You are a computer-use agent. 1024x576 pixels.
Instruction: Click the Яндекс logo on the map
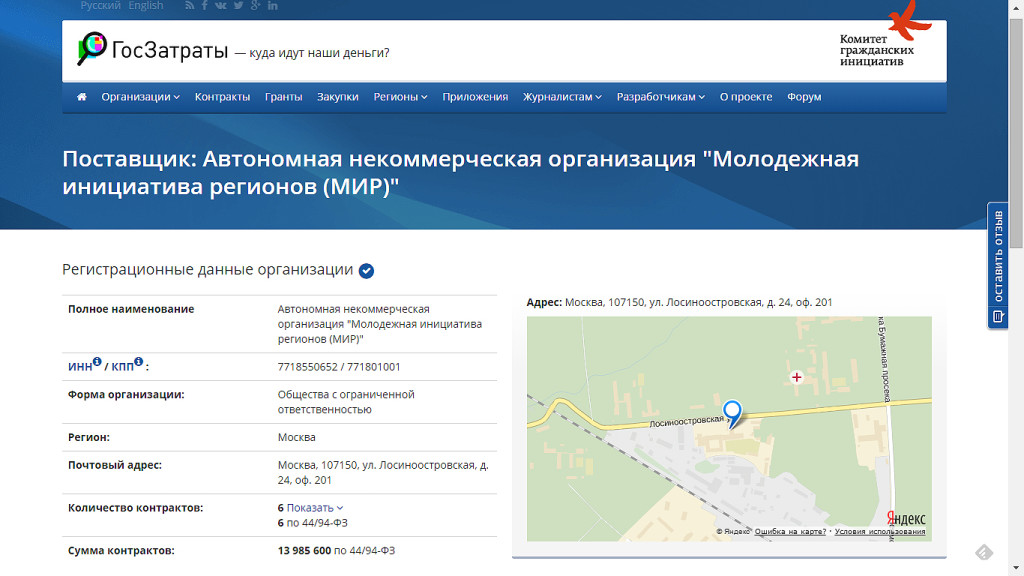[x=906, y=519]
